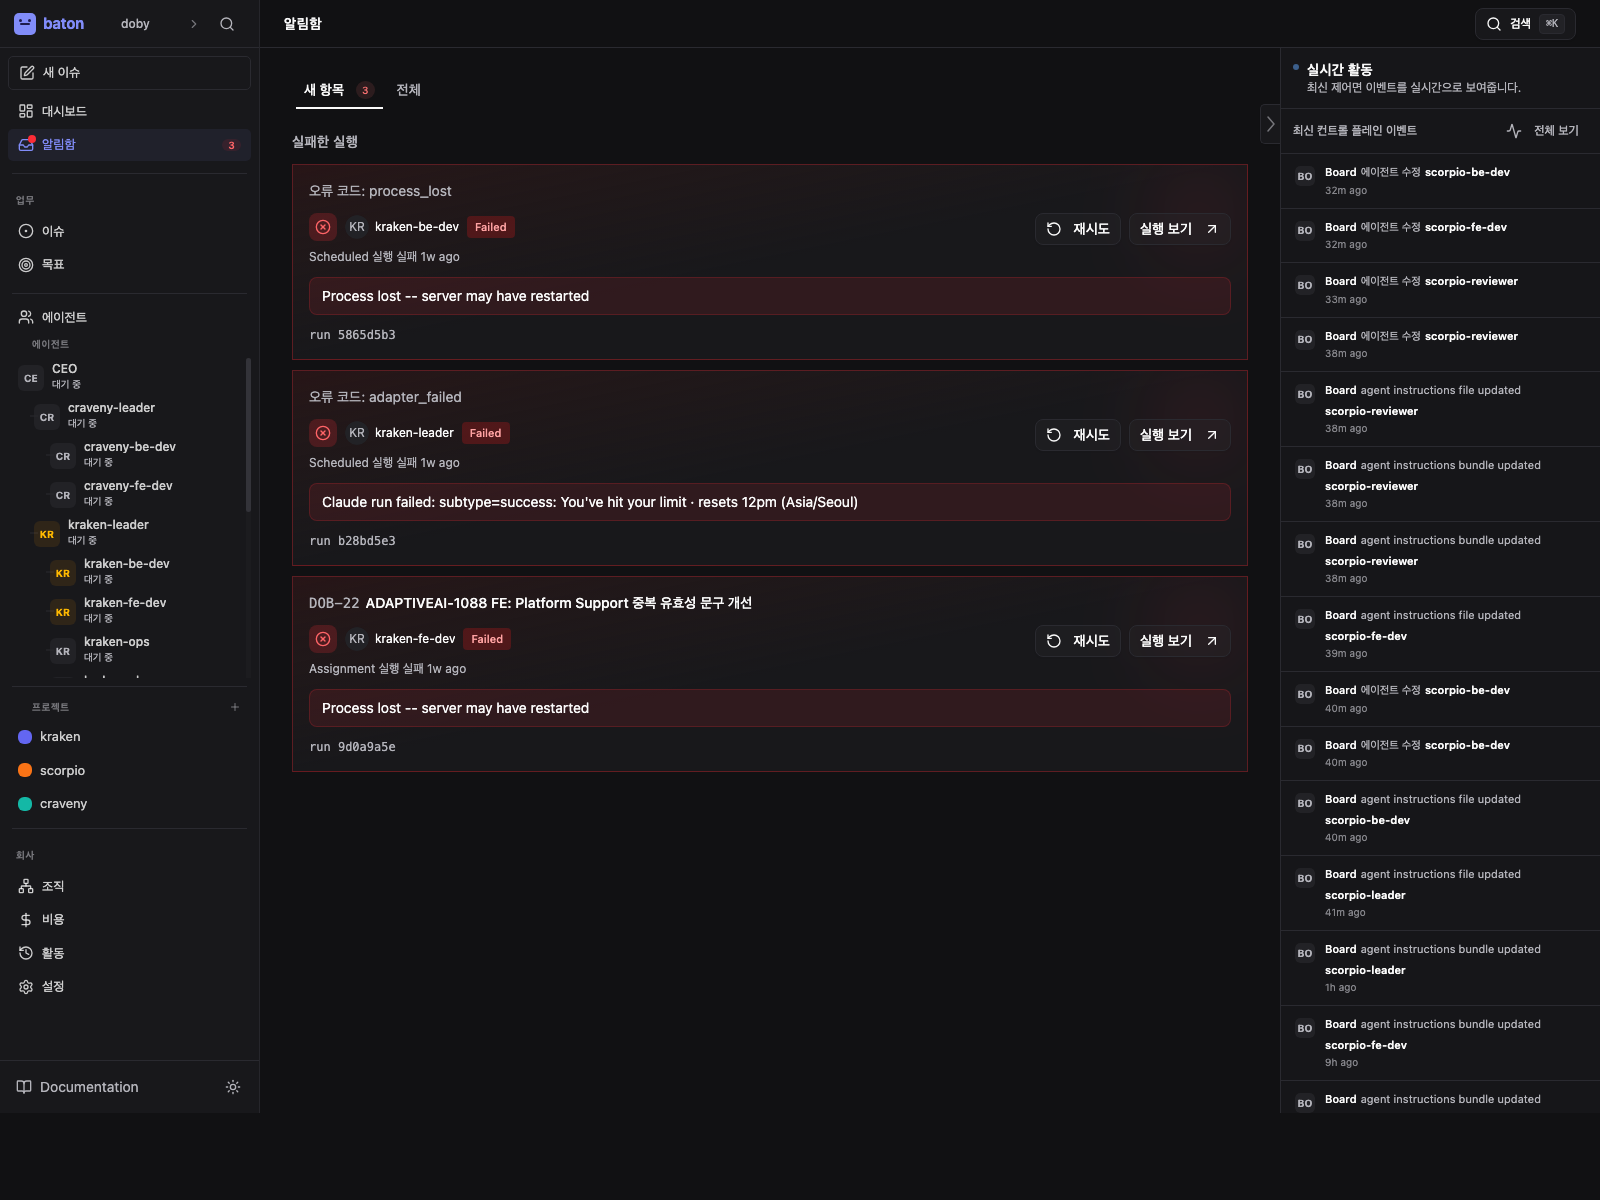Open the 대시보드 dashboard icon
Viewport: 1600px width, 1200px height.
click(x=26, y=111)
